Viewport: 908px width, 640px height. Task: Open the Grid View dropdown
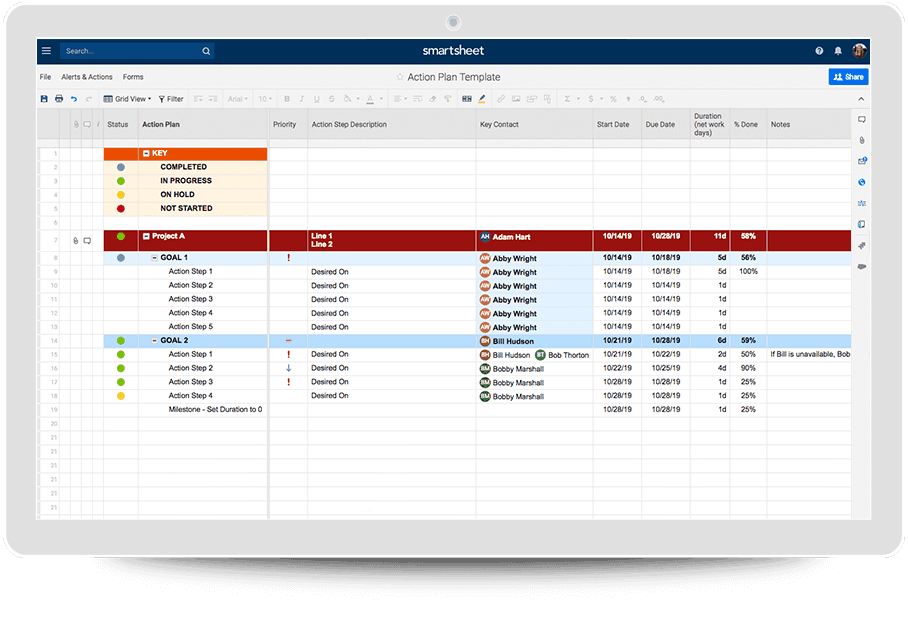coord(127,99)
